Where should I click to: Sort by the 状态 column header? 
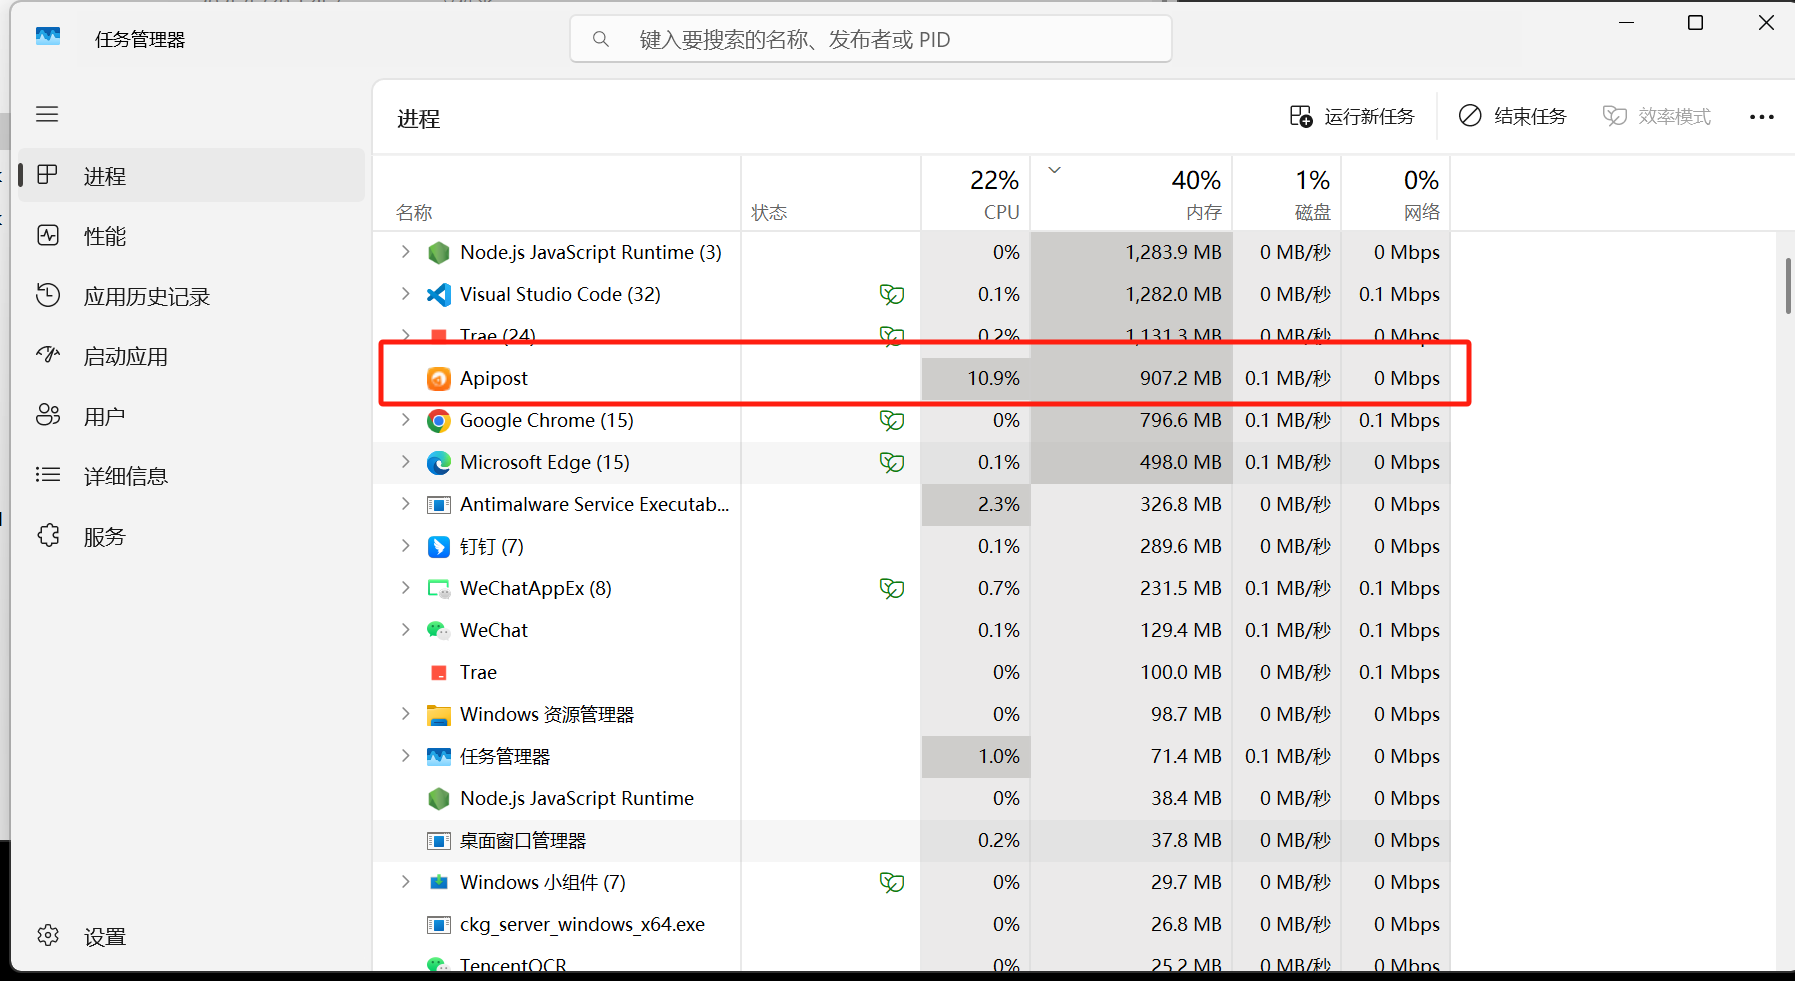[x=831, y=194]
